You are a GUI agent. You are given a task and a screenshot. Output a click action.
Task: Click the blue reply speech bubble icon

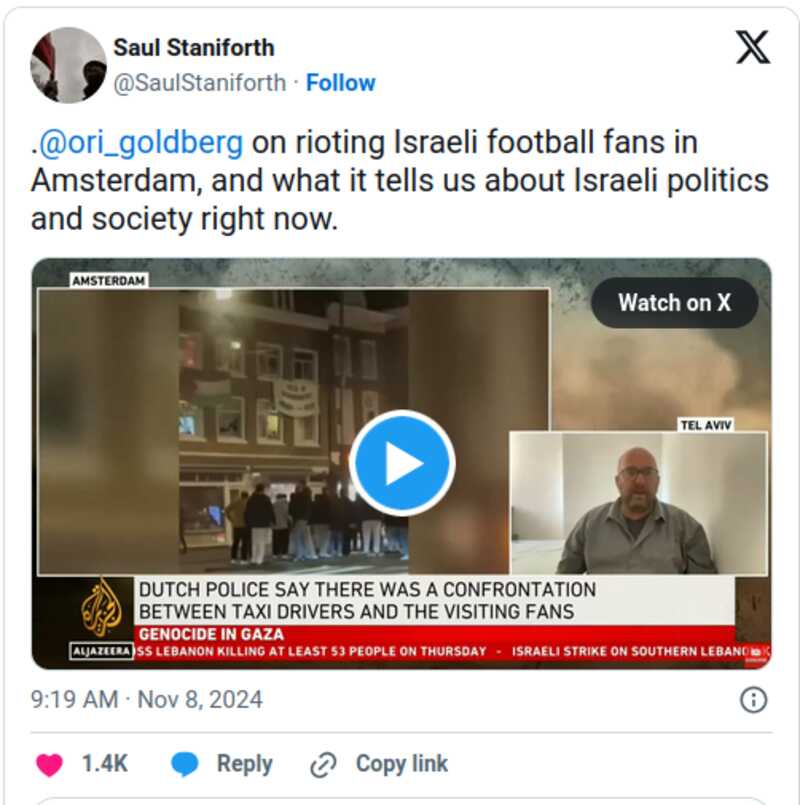(x=185, y=764)
